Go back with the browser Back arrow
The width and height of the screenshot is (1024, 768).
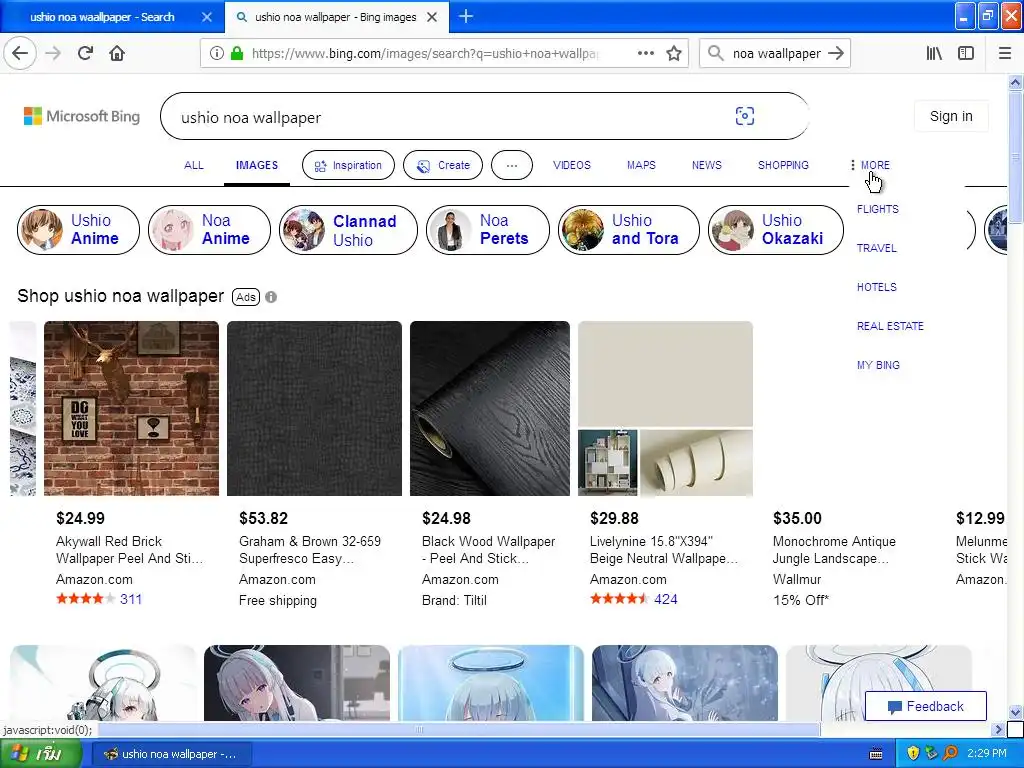pos(20,53)
